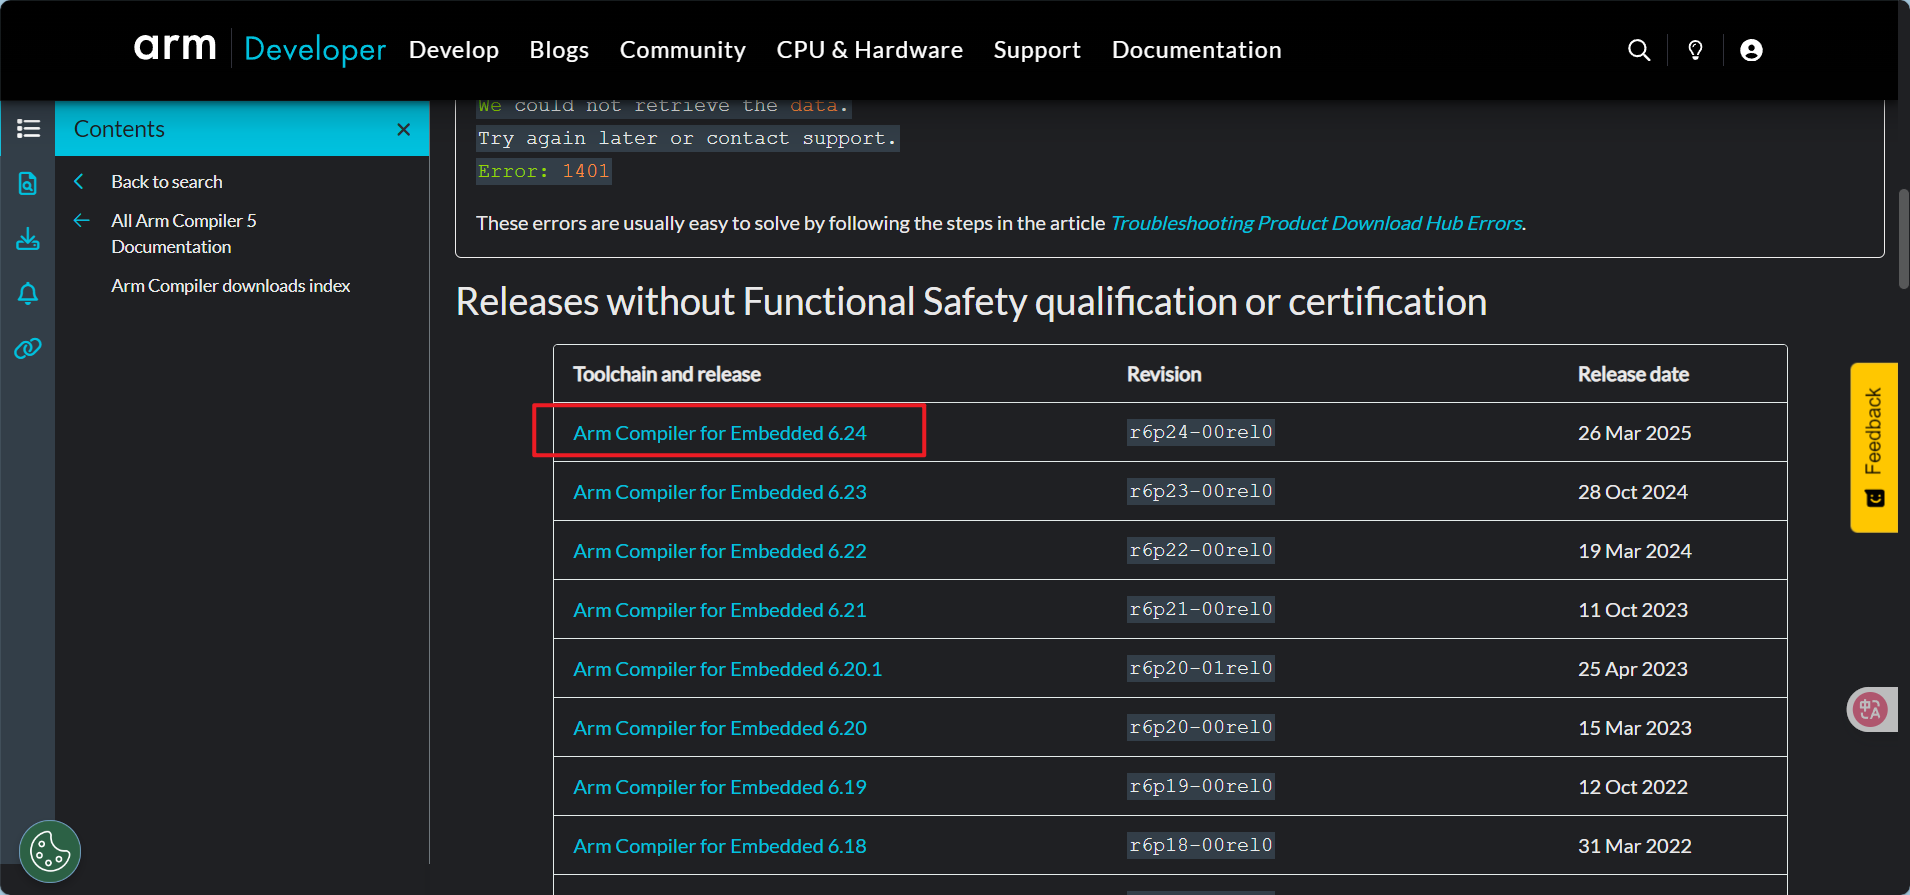Open the Develop menu
This screenshot has width=1910, height=895.
pos(454,50)
